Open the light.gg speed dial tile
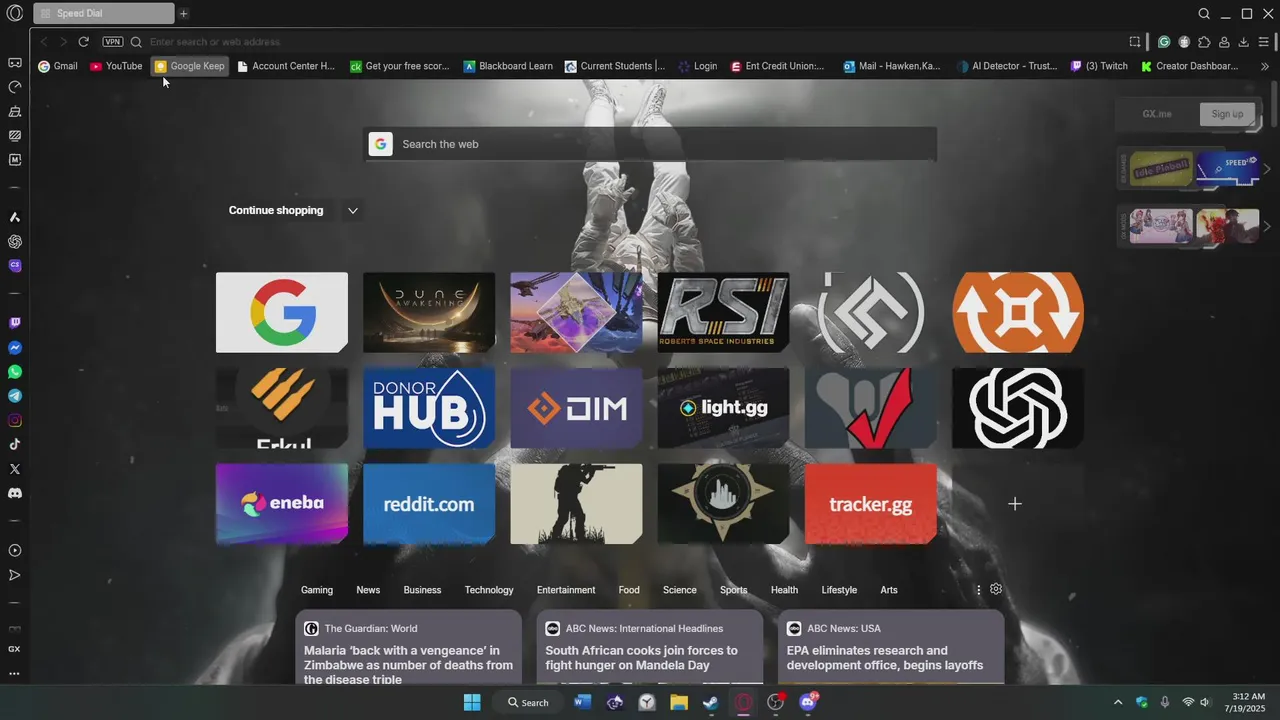 click(723, 408)
